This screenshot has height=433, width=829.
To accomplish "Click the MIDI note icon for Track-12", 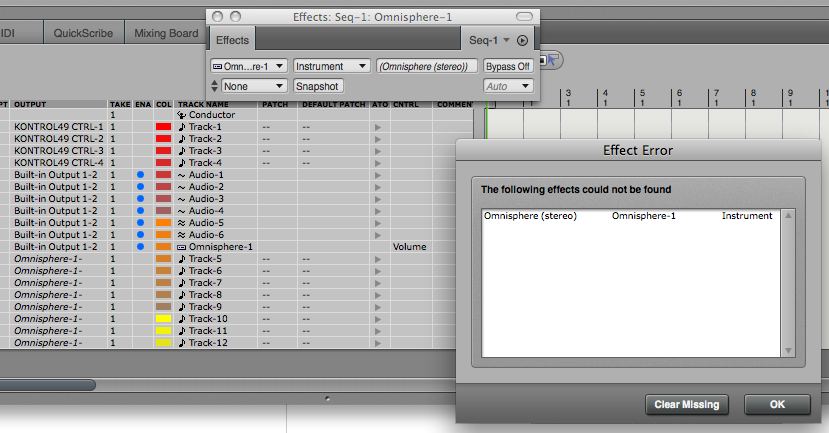I will coord(182,343).
